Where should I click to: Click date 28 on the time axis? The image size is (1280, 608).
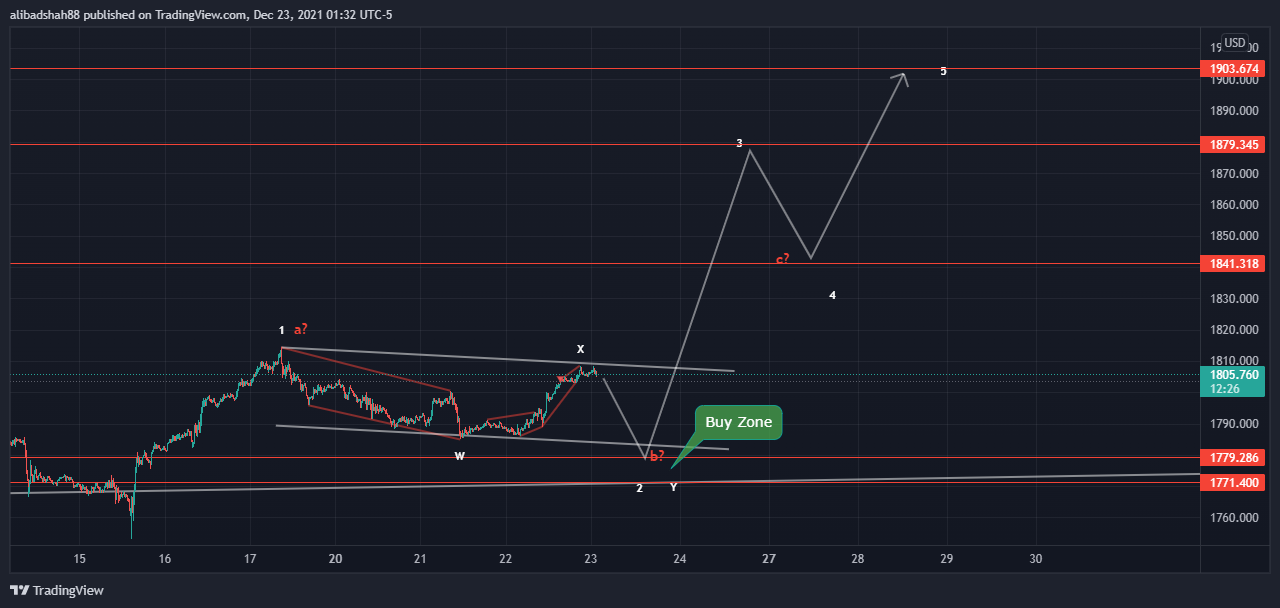pos(858,558)
